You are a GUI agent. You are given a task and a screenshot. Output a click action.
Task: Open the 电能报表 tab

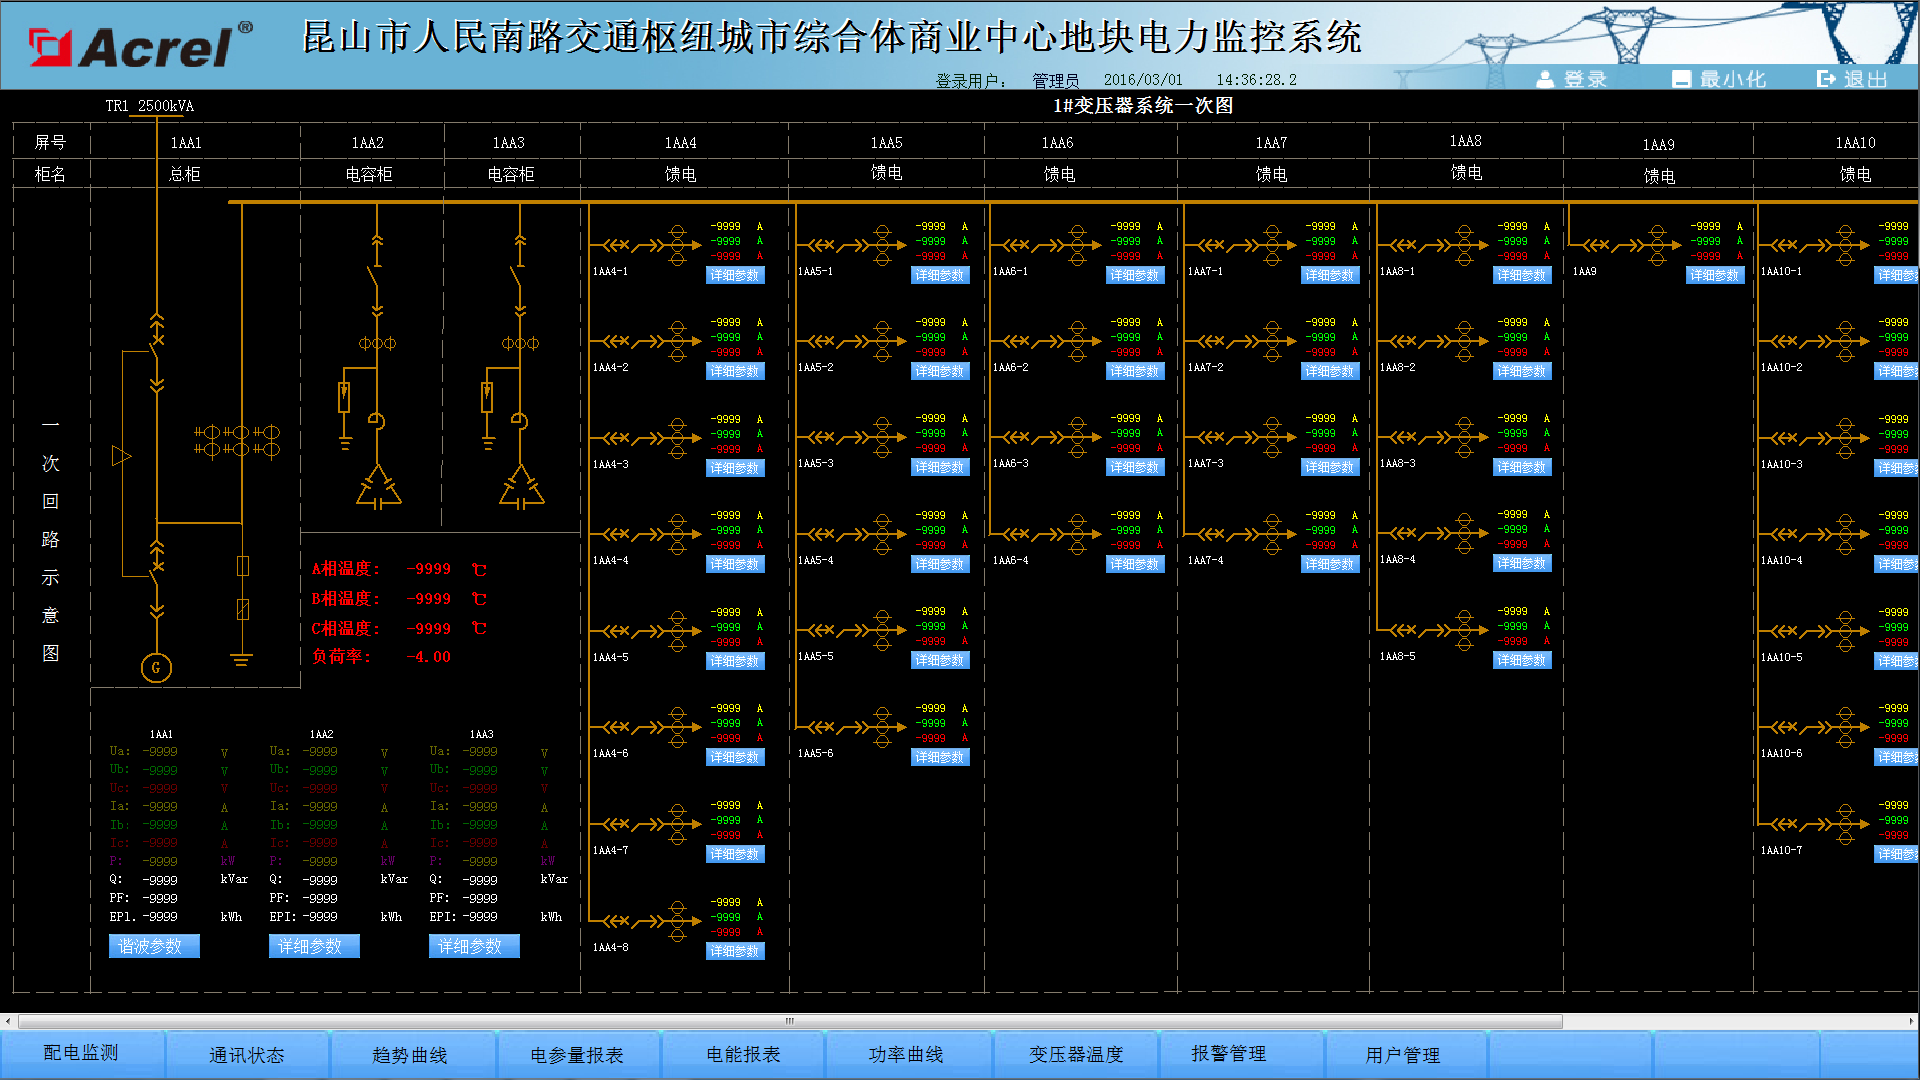(x=743, y=1055)
